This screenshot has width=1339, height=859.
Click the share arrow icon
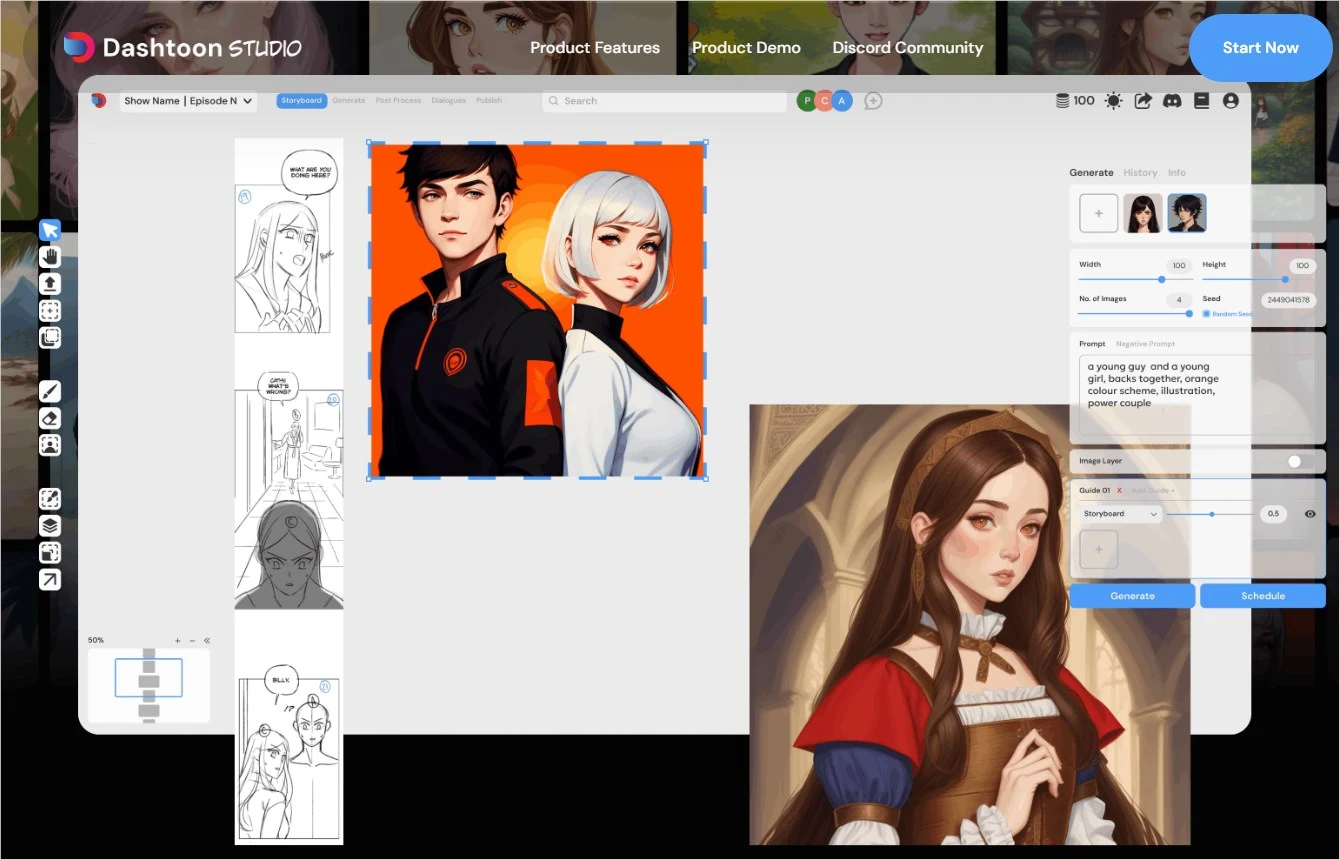(x=1143, y=101)
